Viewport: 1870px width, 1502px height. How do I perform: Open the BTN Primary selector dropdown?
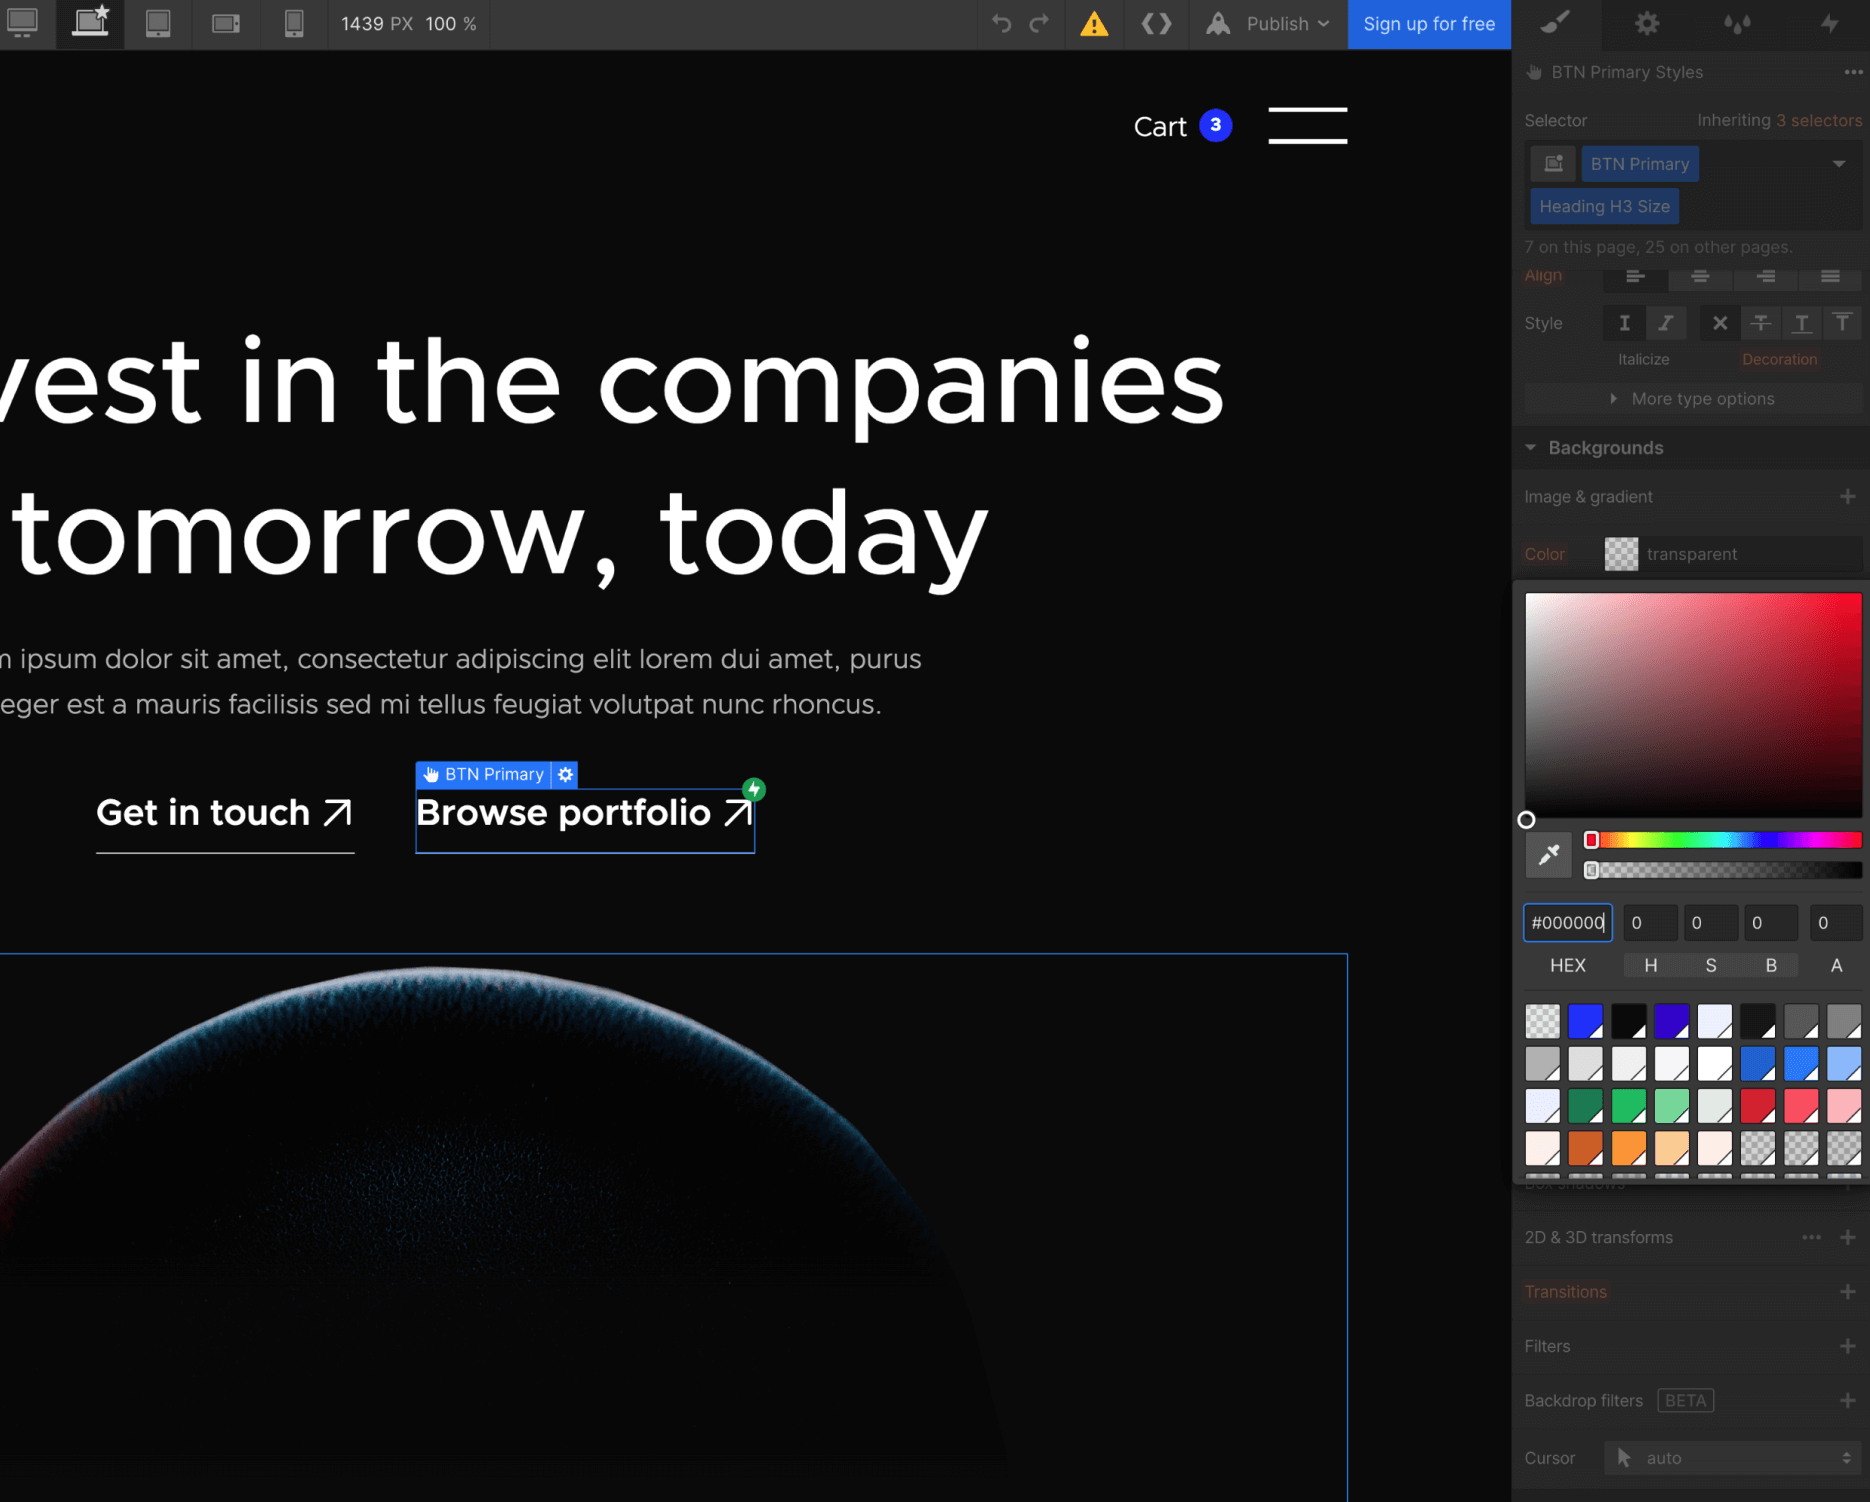coord(1841,163)
